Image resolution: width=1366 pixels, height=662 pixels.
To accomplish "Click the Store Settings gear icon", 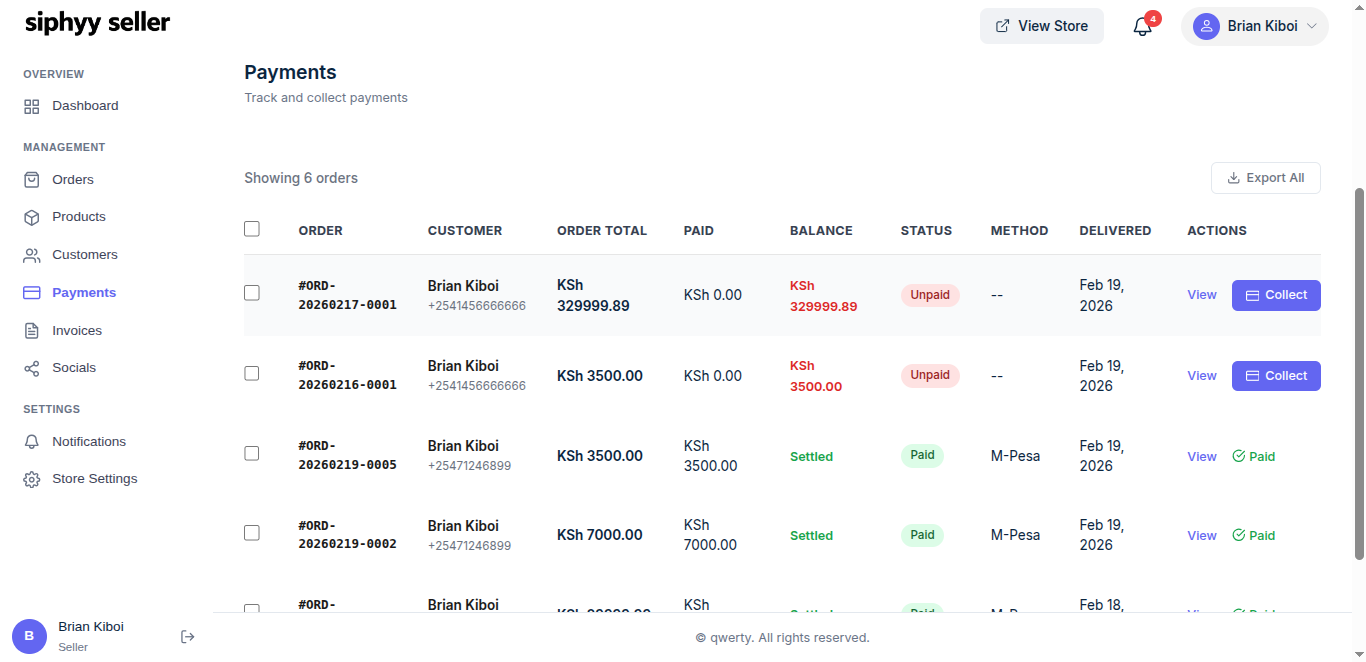I will (x=32, y=479).
